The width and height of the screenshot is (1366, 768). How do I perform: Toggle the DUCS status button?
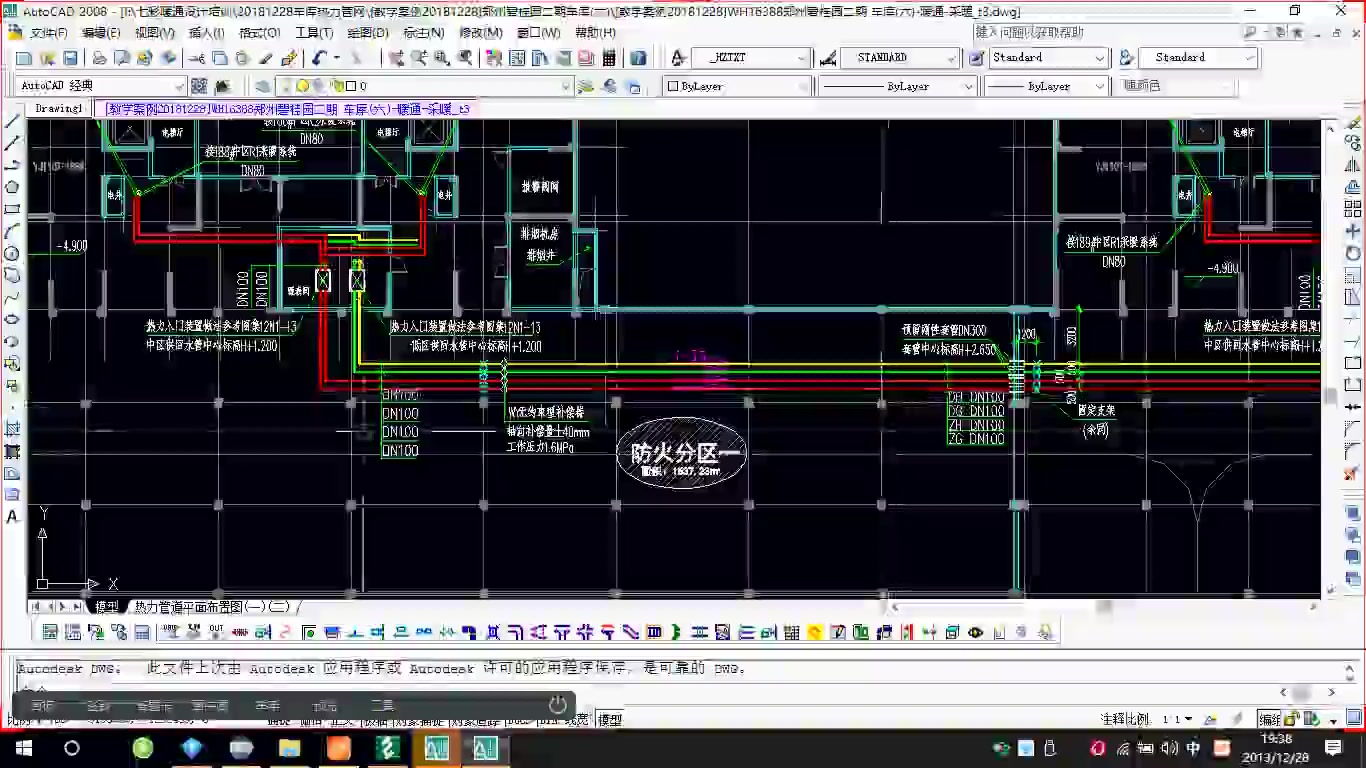tap(520, 720)
